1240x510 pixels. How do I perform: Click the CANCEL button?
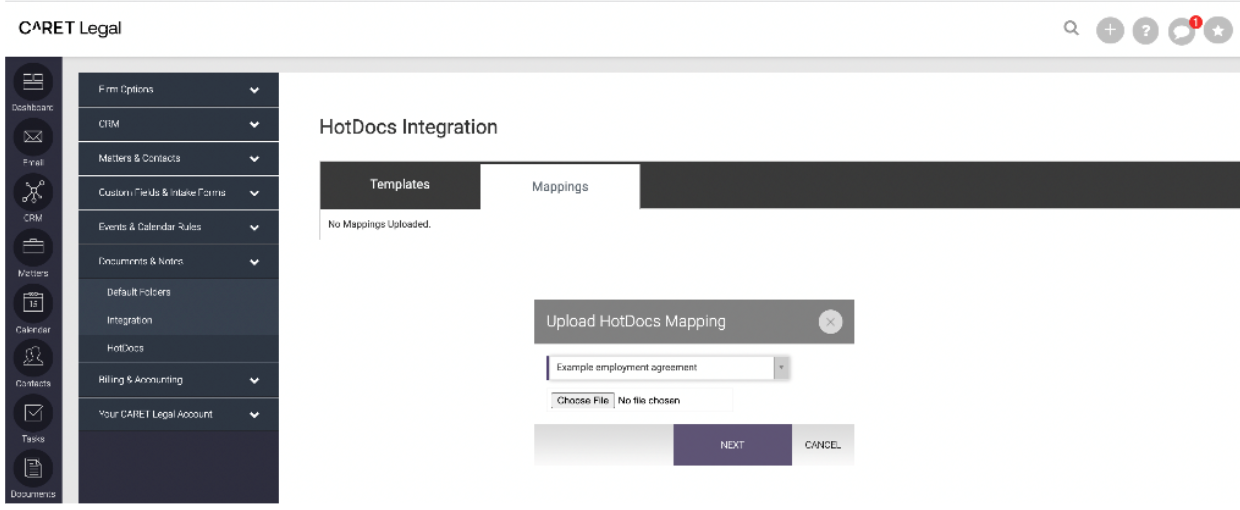tap(823, 445)
